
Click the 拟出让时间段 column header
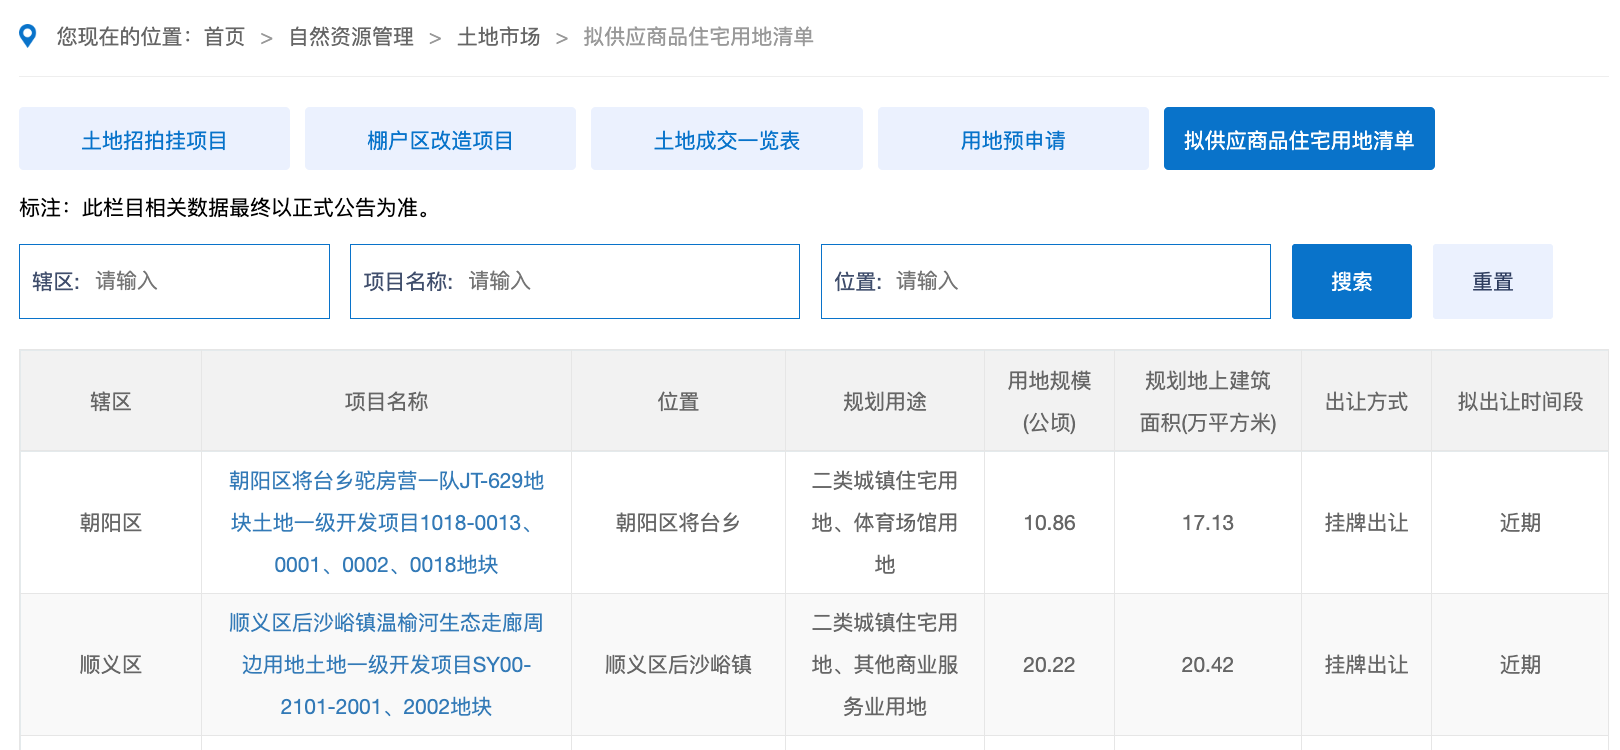pyautogui.click(x=1520, y=402)
